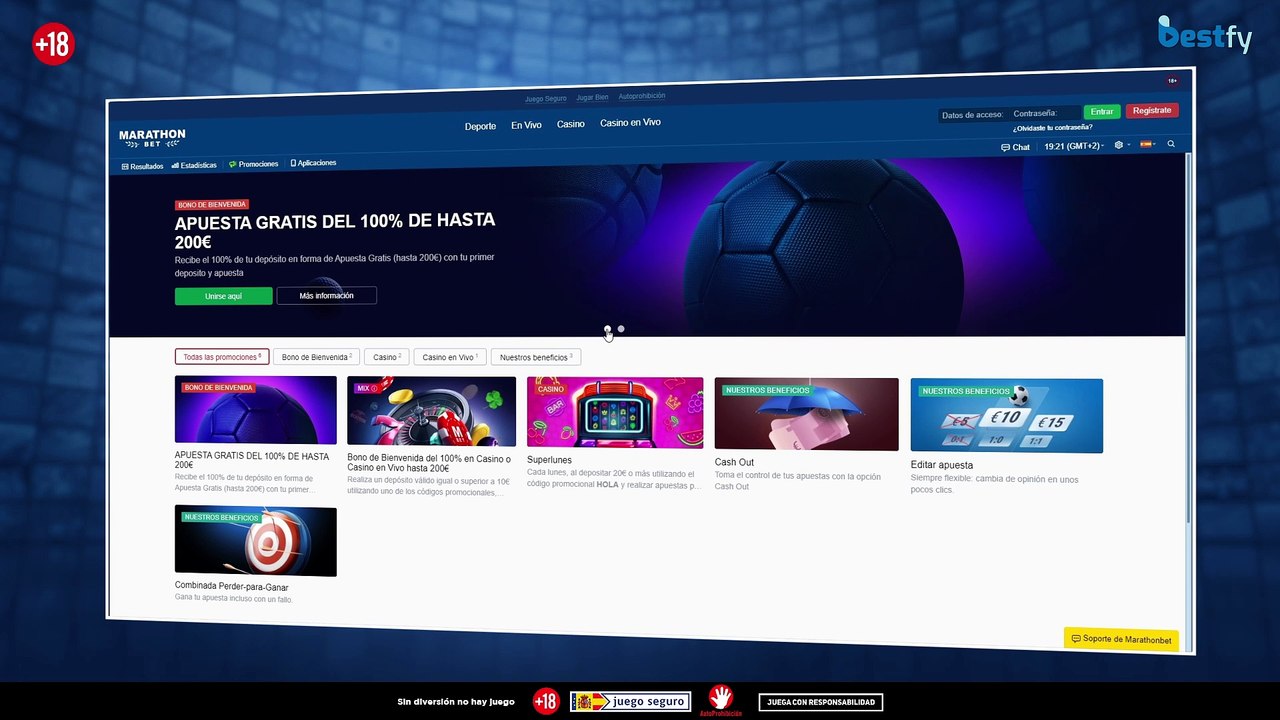
Task: Open the Casino roulette bonus thumbnail
Action: (x=432, y=411)
